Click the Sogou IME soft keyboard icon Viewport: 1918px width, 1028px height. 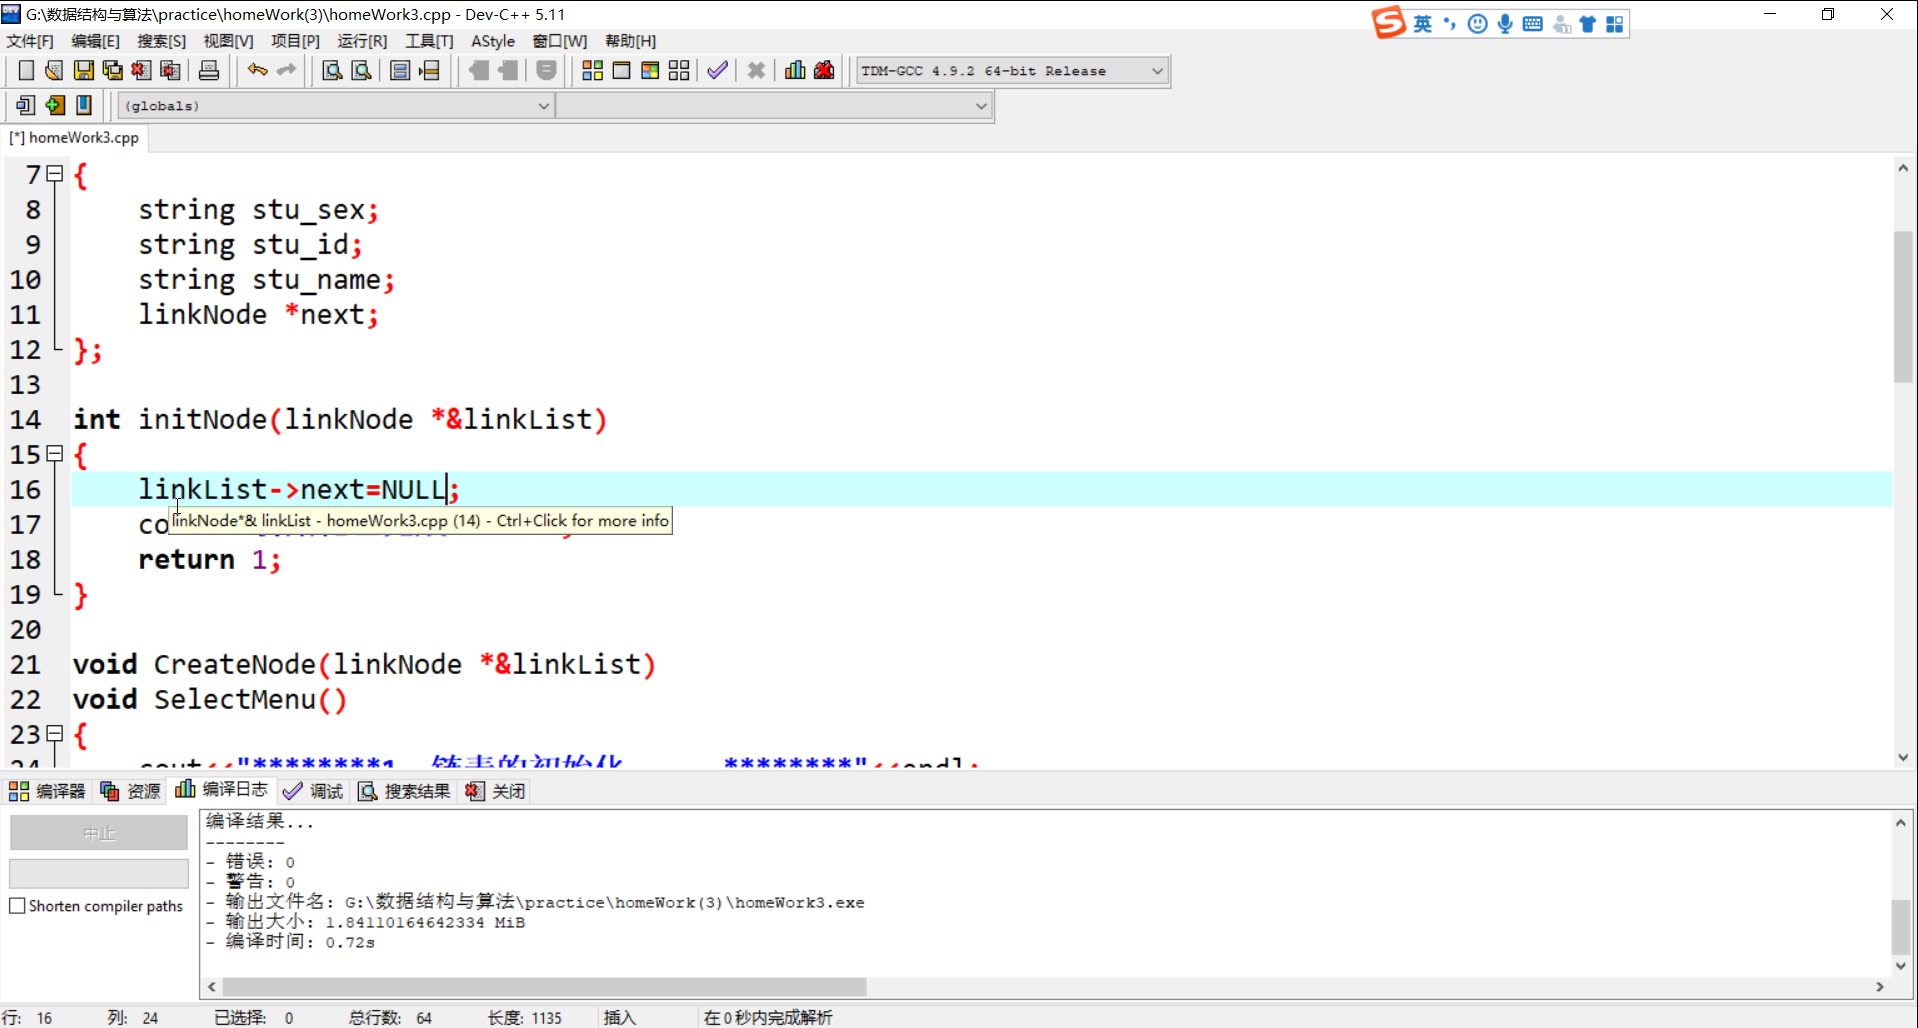[1532, 24]
